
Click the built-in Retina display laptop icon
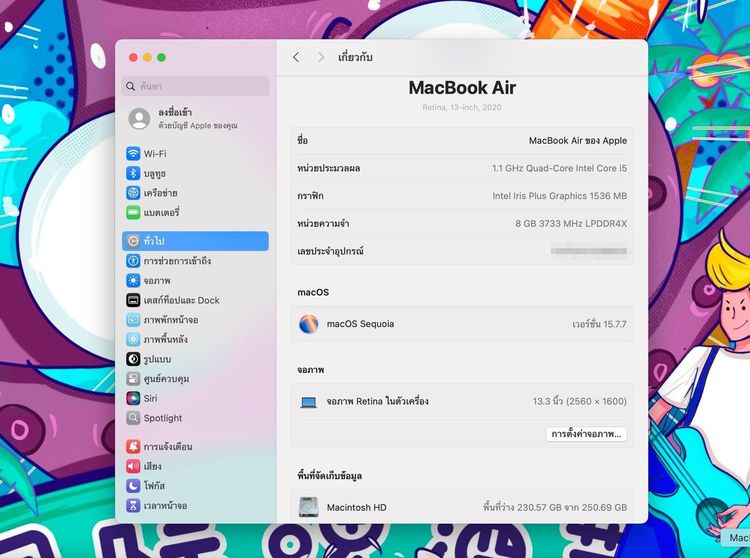(x=309, y=402)
